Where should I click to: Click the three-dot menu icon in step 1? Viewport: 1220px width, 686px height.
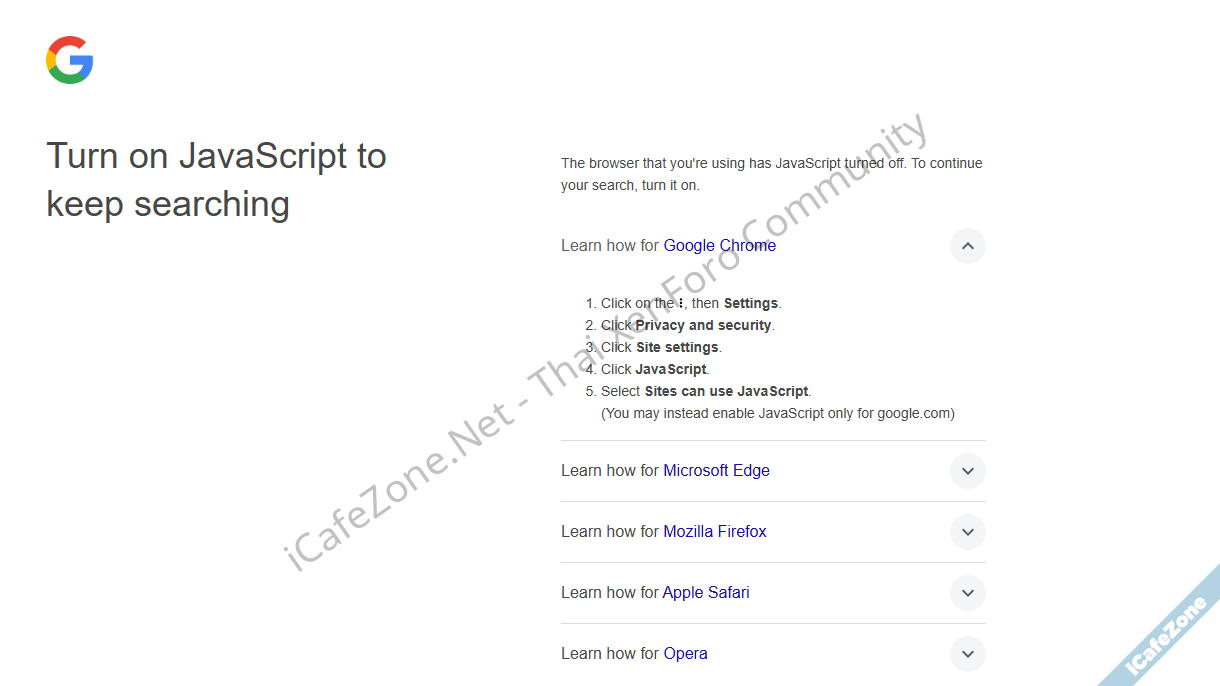[681, 303]
